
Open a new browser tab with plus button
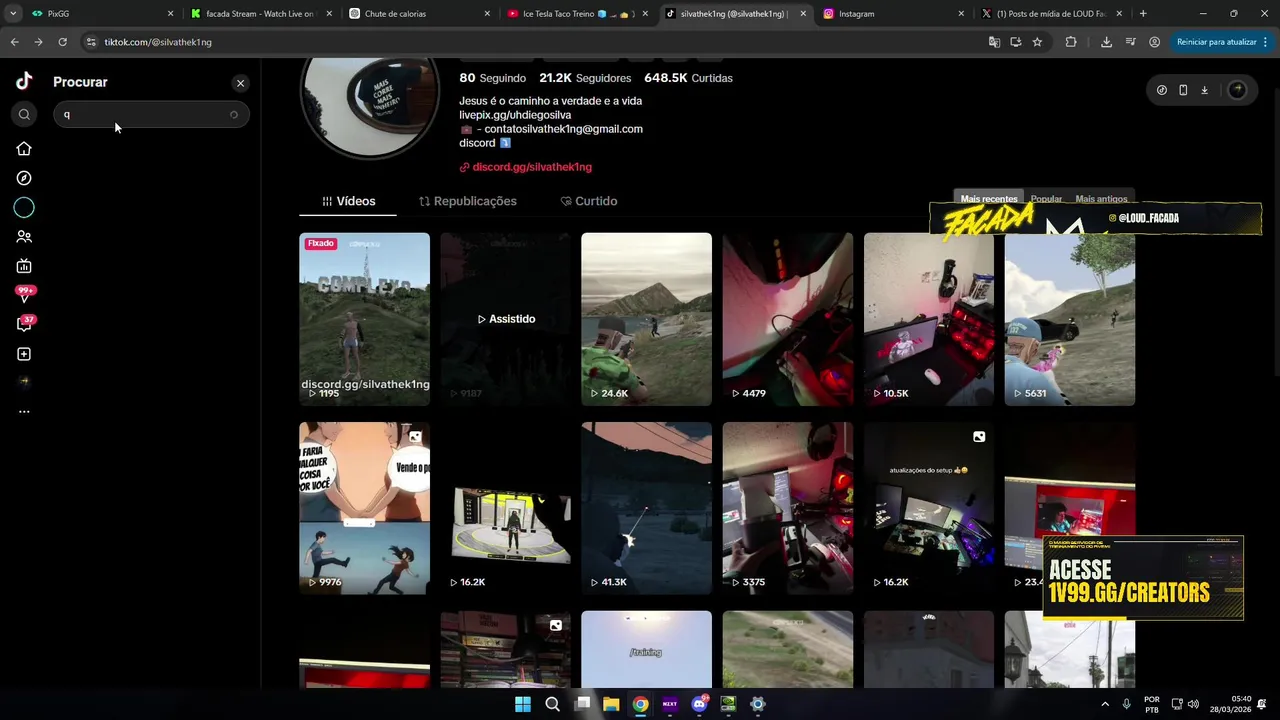[1143, 14]
